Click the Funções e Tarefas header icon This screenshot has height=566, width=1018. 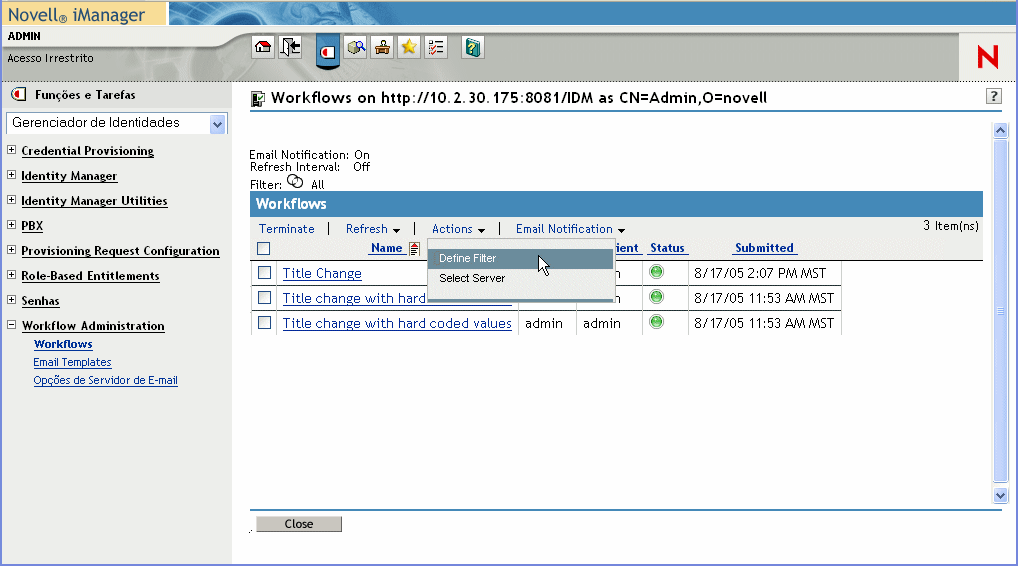point(19,95)
